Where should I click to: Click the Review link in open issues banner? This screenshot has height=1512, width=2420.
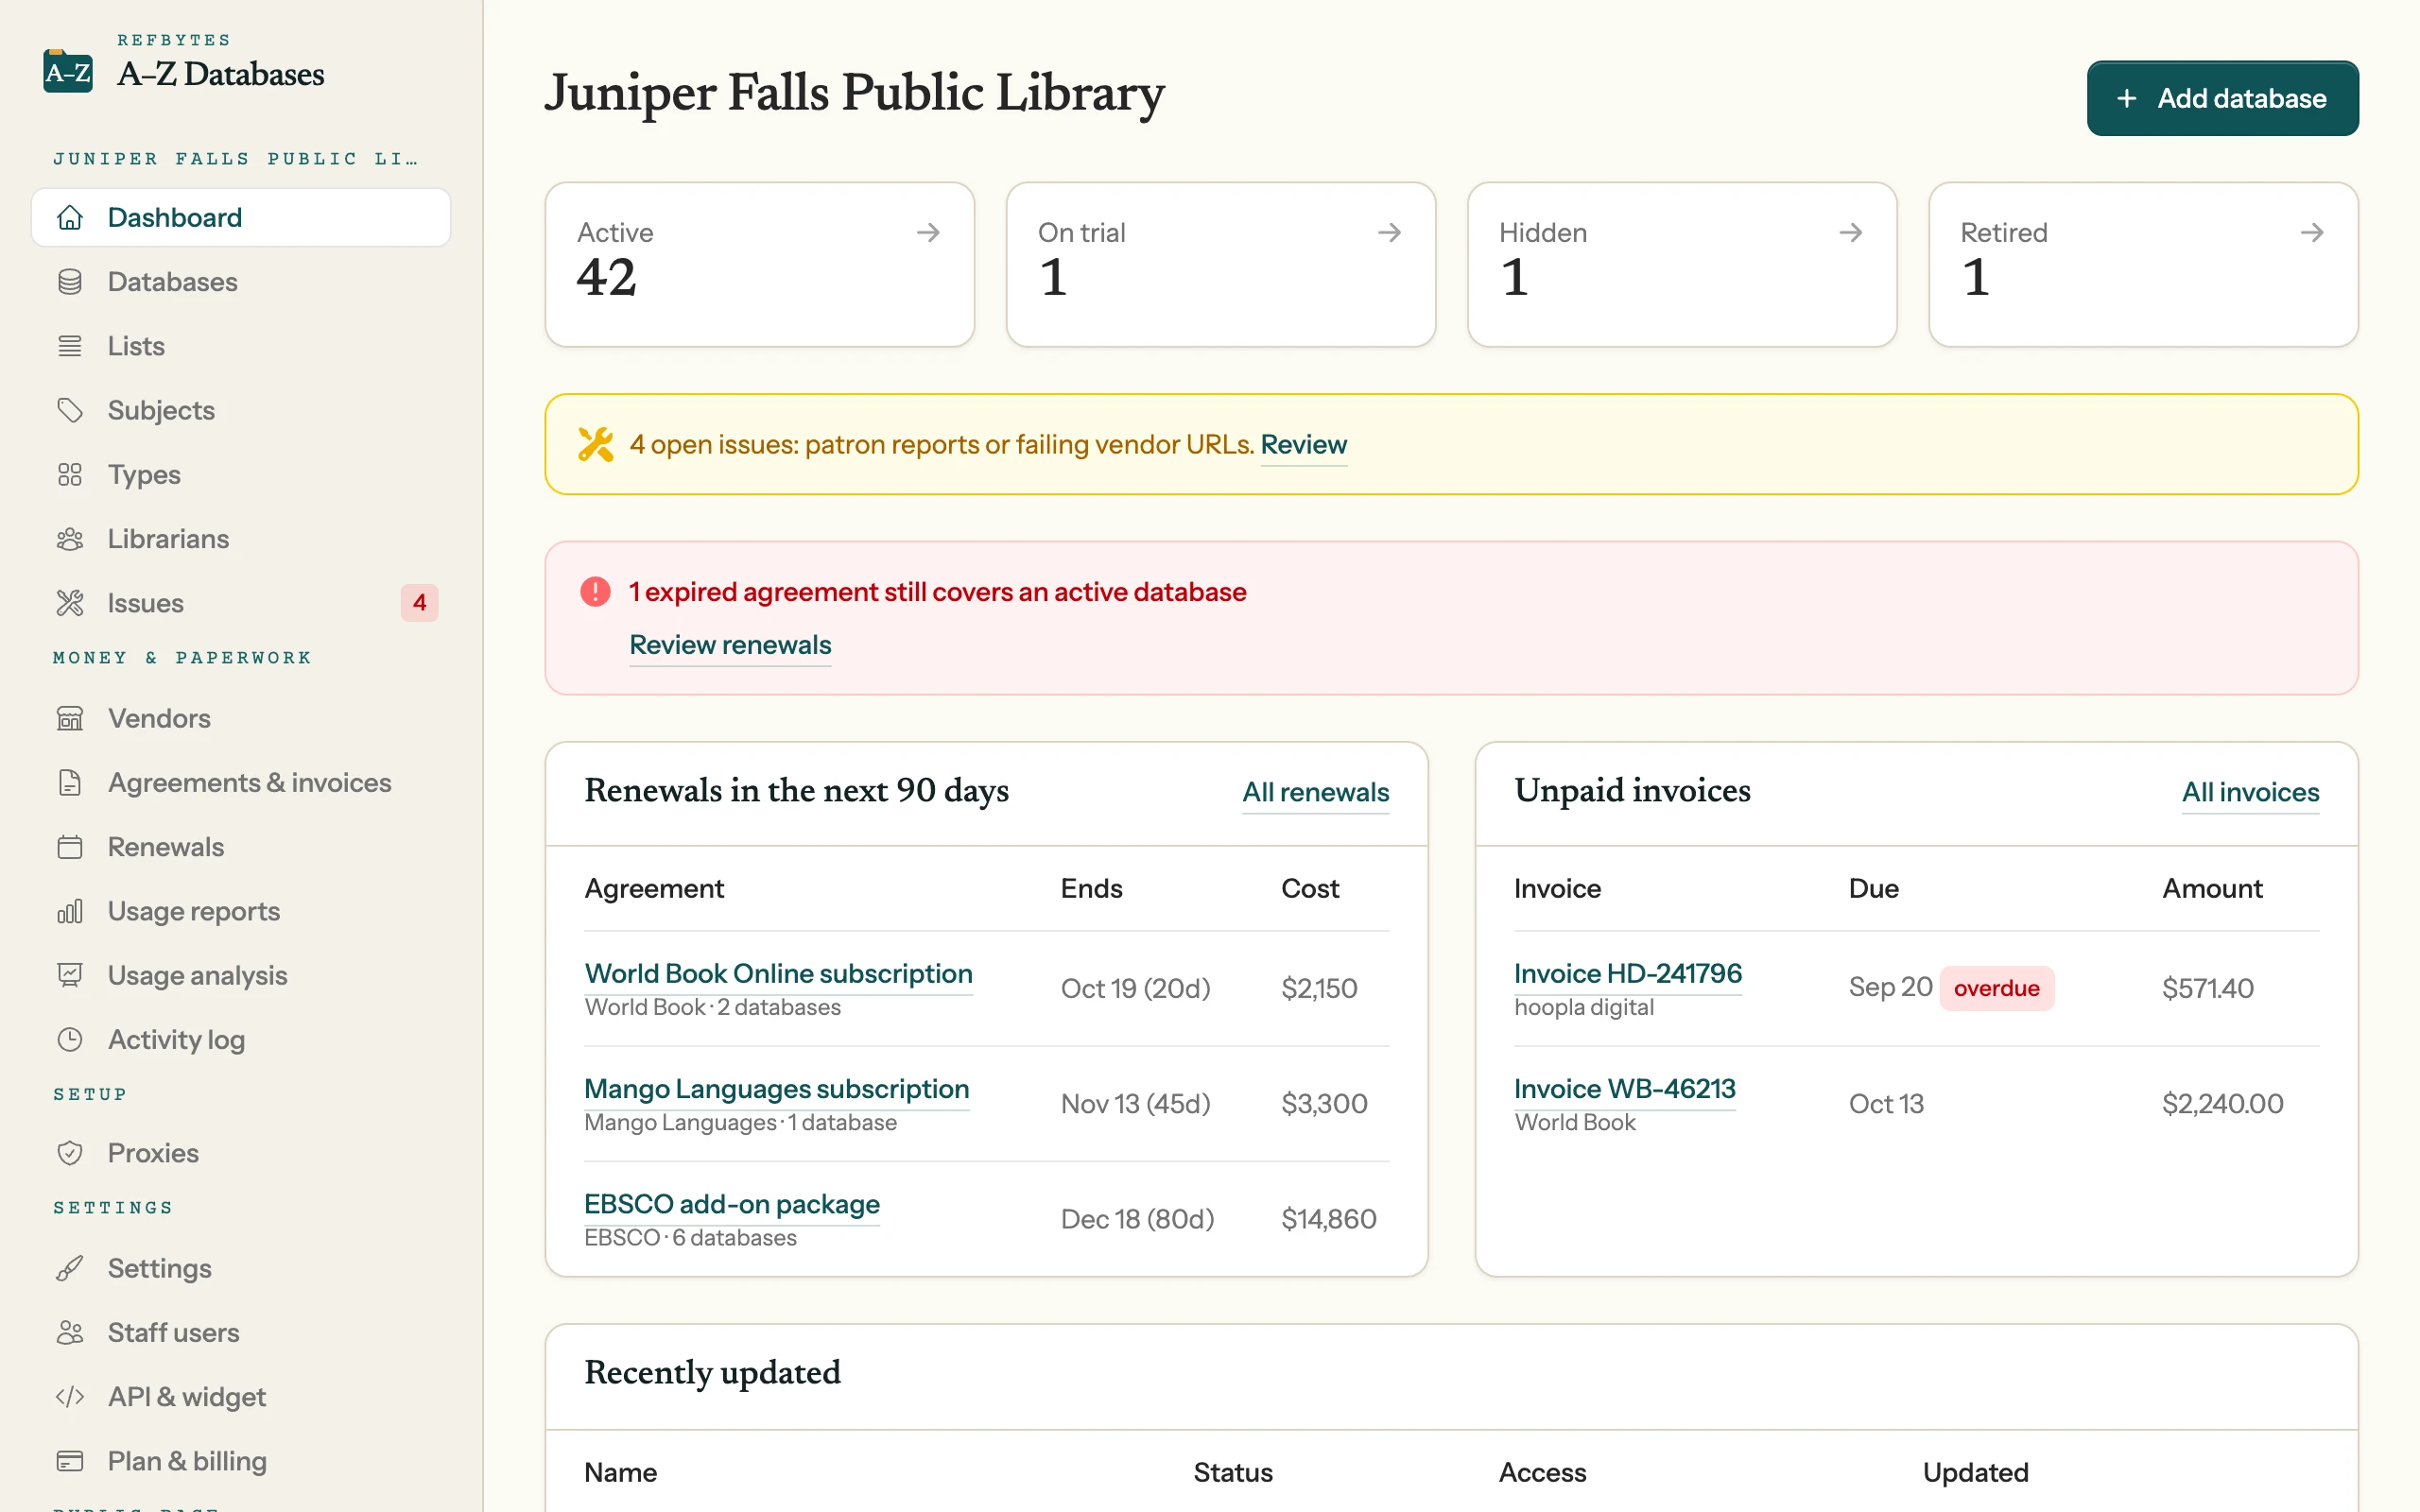coord(1303,444)
